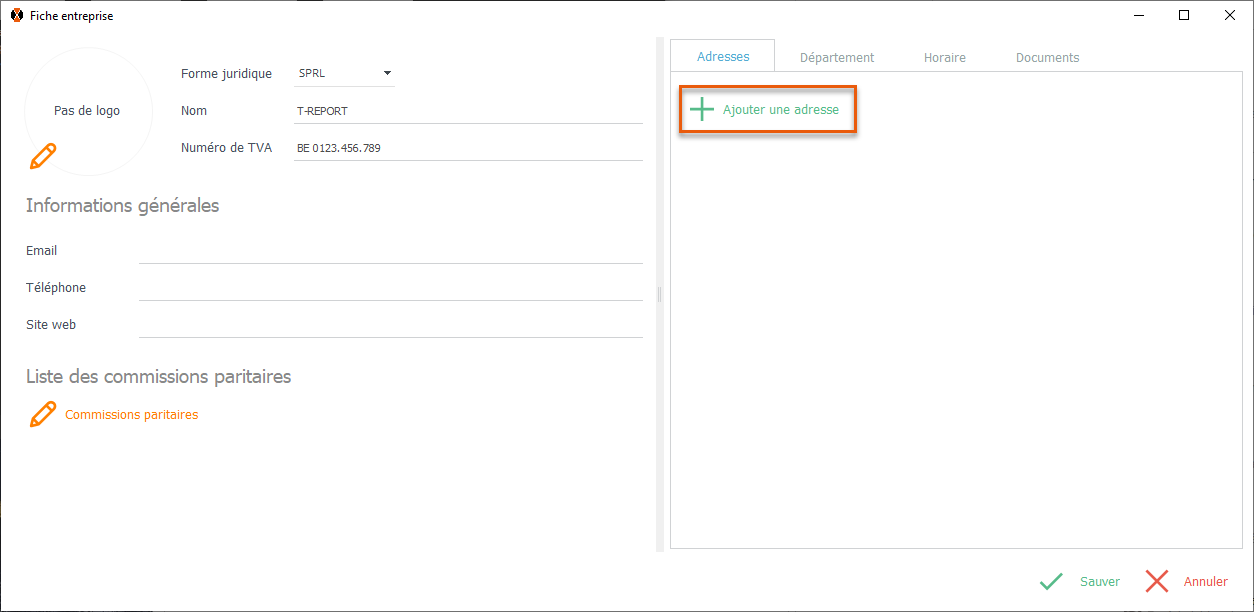Click the green plus icon to add an address

pos(702,110)
